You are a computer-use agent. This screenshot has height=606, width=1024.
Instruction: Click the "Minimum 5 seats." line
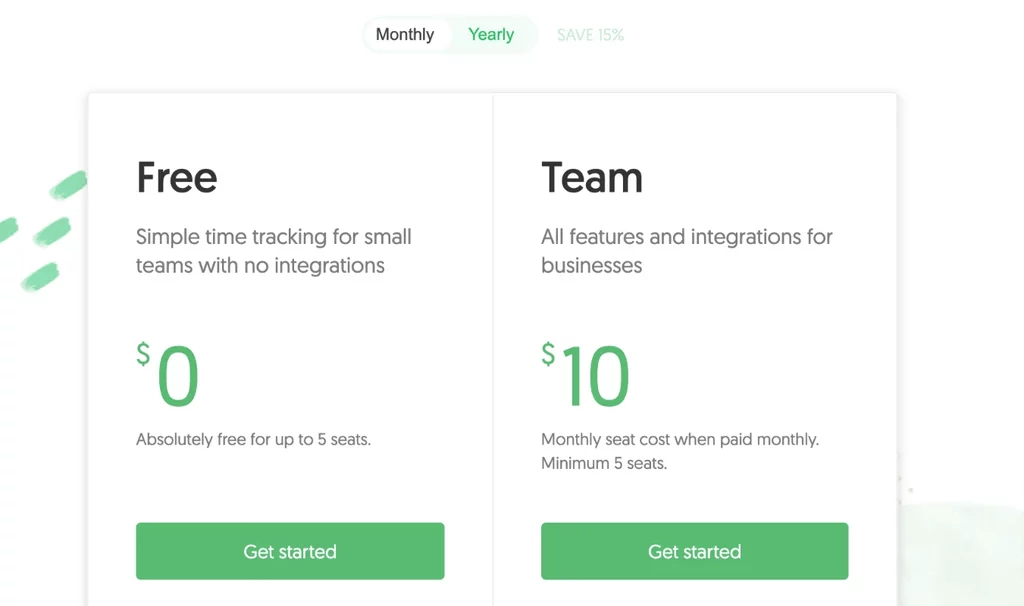pyautogui.click(x=603, y=463)
